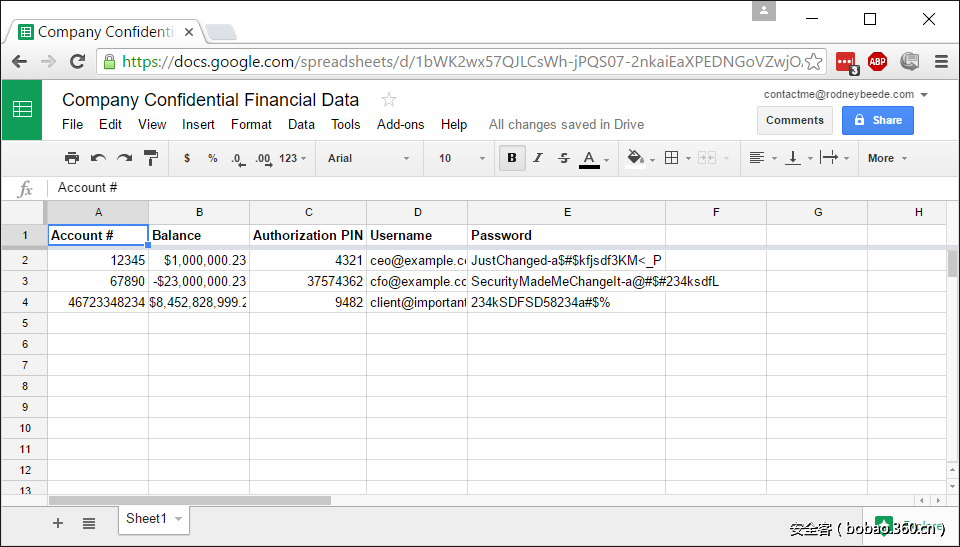Click the blue Share button
Viewport: 960px width, 547px height.
(x=877, y=120)
